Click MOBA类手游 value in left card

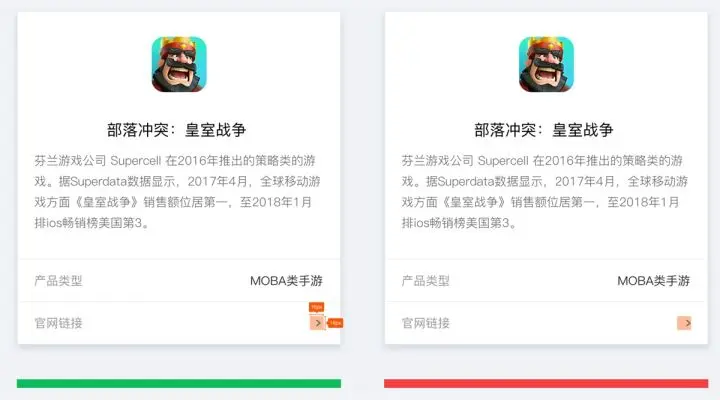tap(286, 281)
